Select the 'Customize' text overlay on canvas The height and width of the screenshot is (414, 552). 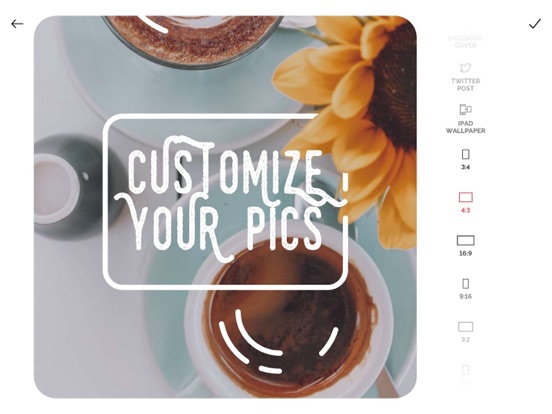225,171
